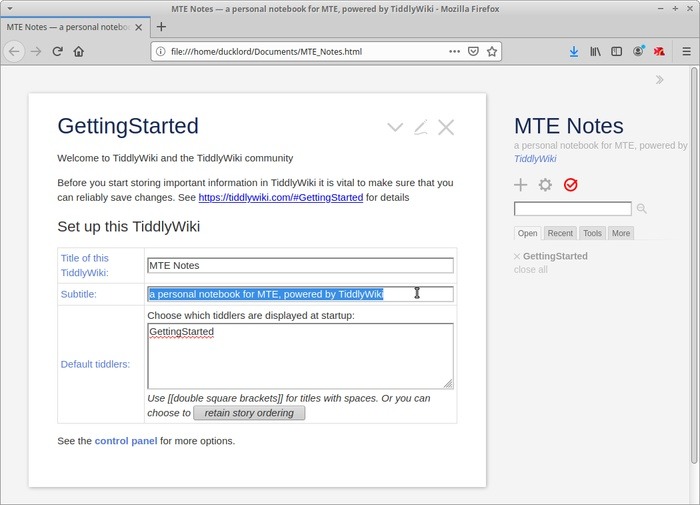Screen dimensions: 700x505
Task: Open tiddlywiki.com/#GettingStarted hyperlink
Action: pyautogui.click(x=281, y=197)
